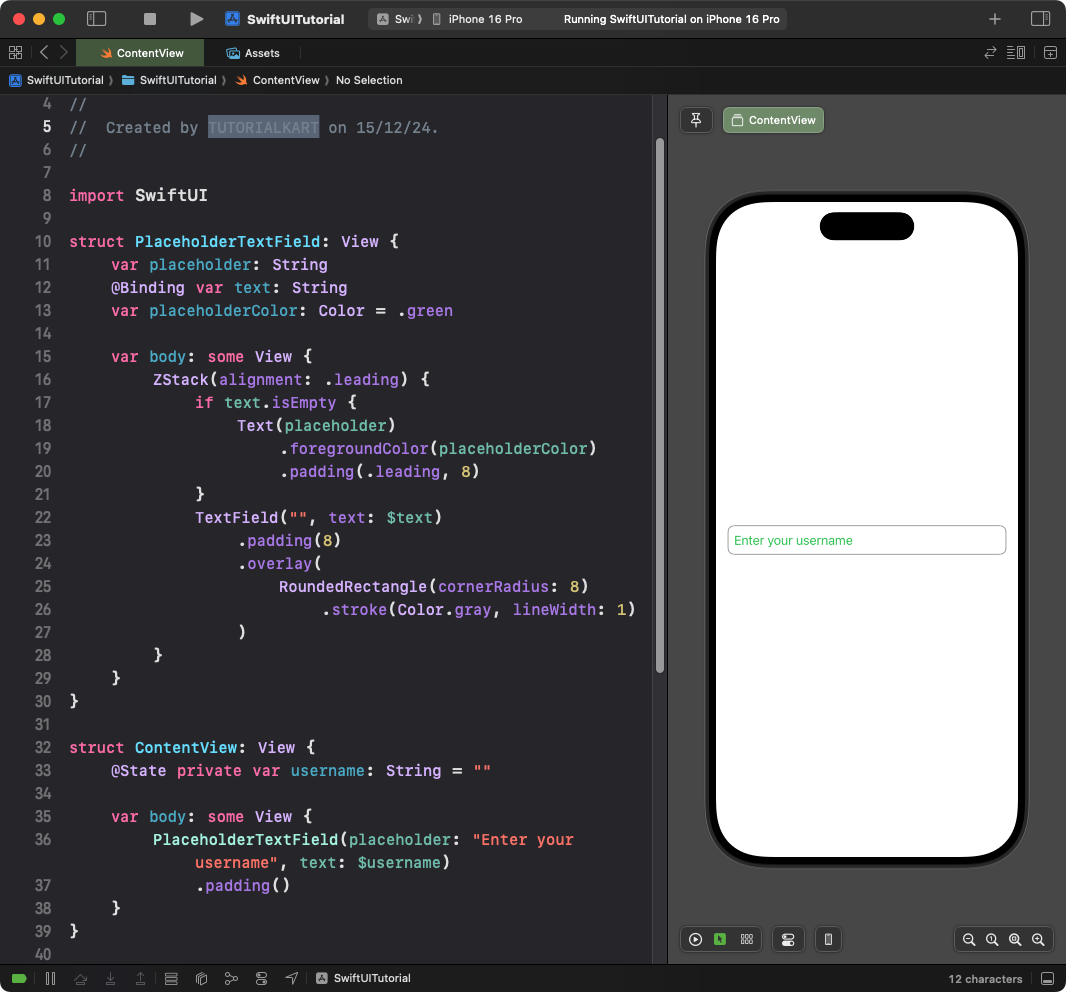Select the ContentView editor tab
The height and width of the screenshot is (992, 1066).
click(139, 53)
